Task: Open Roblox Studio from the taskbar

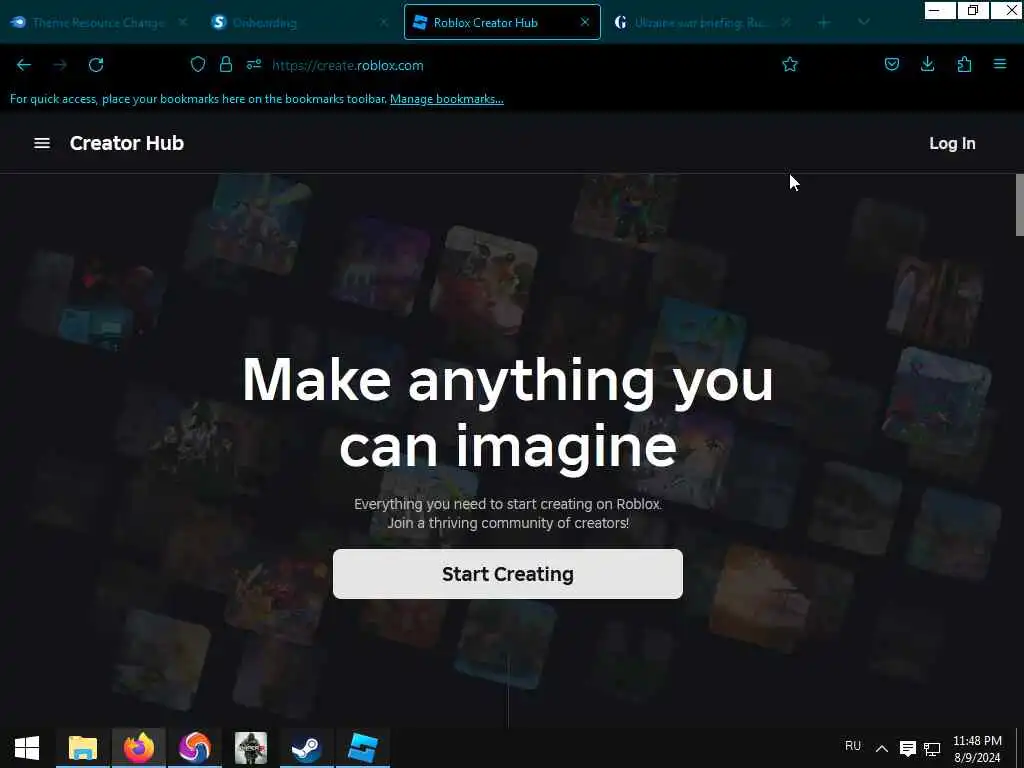Action: point(362,748)
